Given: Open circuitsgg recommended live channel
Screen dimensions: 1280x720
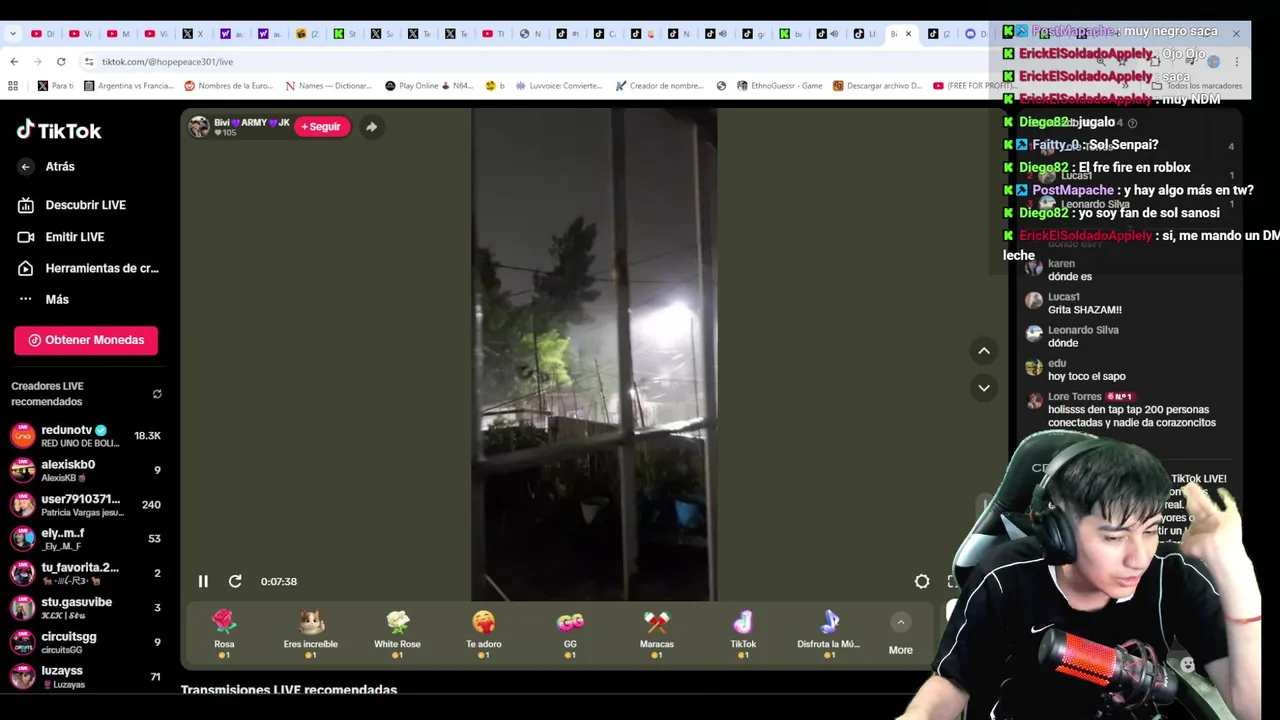Looking at the screenshot, I should pyautogui.click(x=86, y=642).
